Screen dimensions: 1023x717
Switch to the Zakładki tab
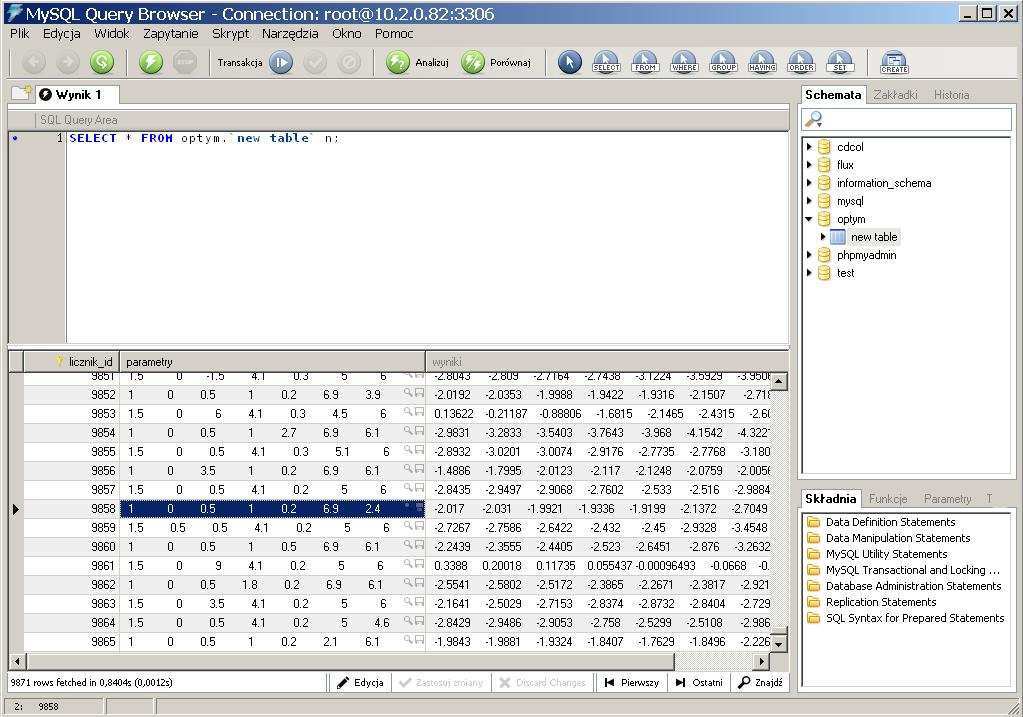point(895,95)
